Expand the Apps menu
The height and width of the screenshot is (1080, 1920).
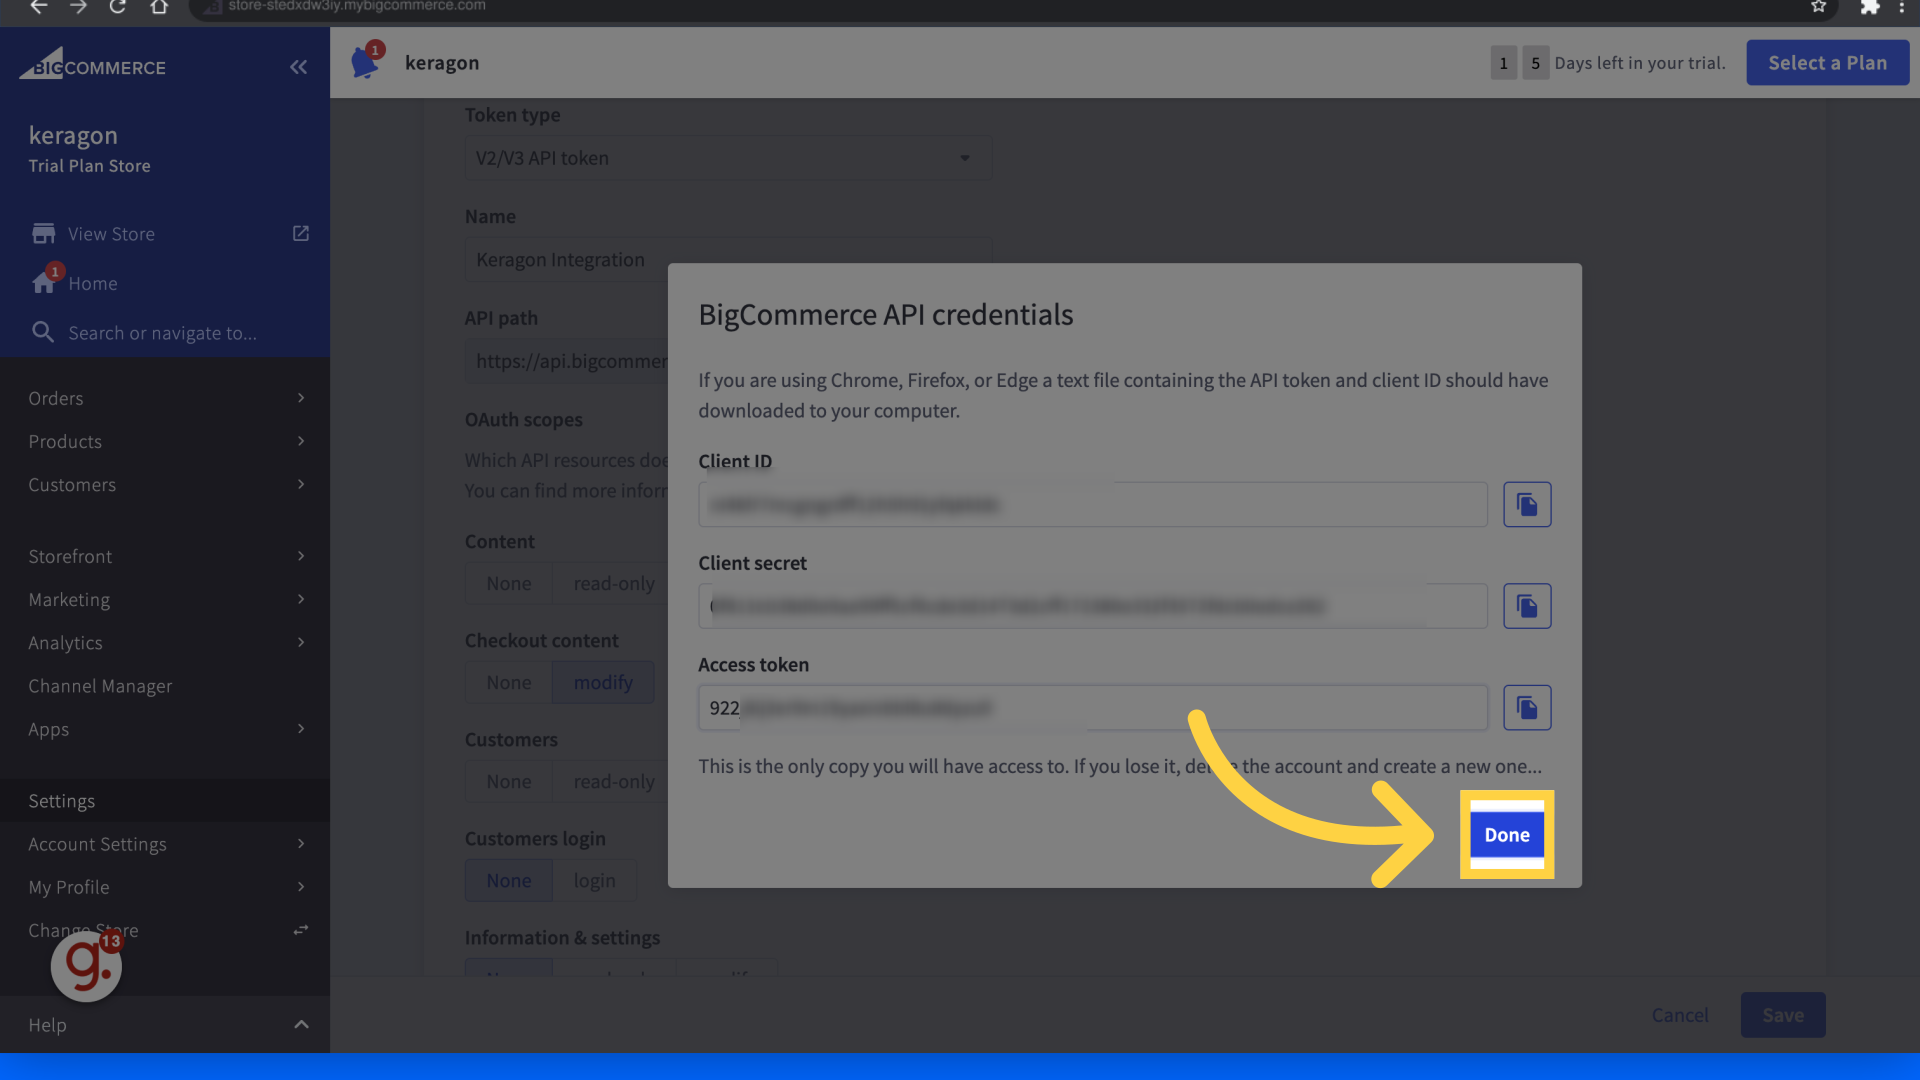(x=165, y=729)
